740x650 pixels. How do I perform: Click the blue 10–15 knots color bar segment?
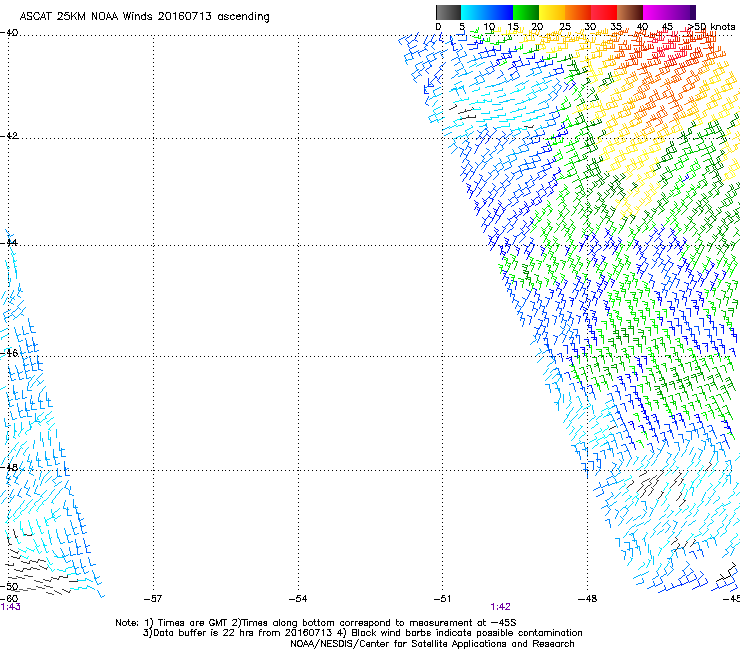coord(500,12)
